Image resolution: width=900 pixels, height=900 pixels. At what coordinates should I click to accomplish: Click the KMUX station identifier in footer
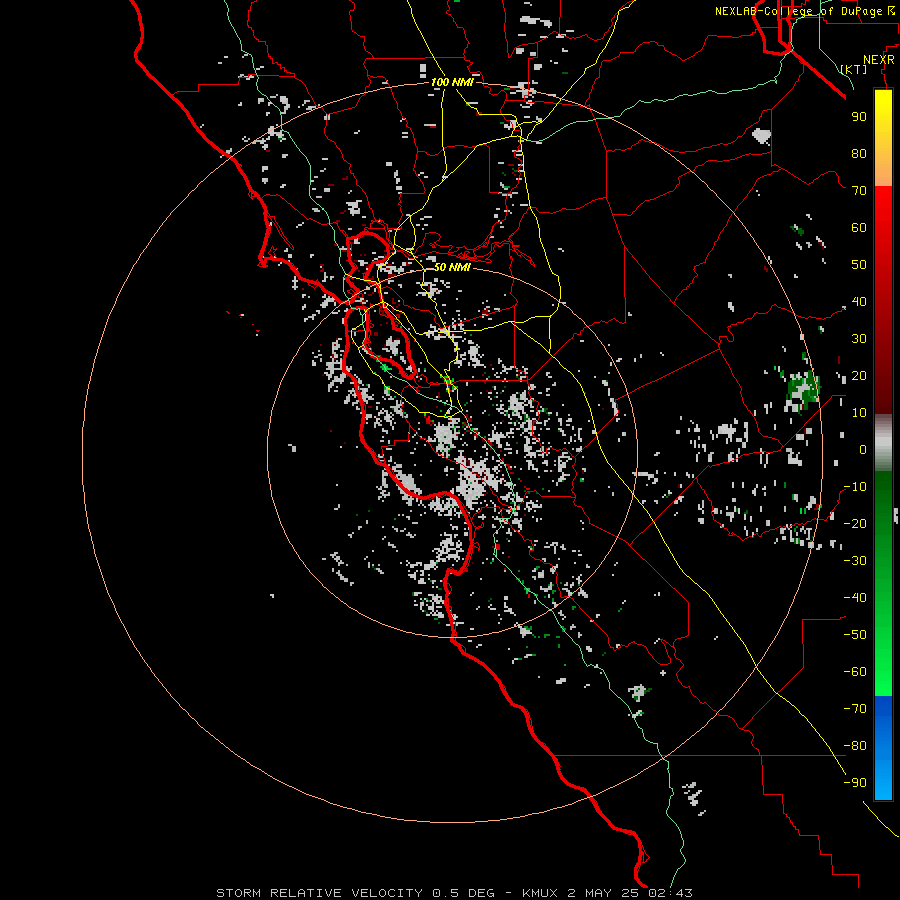[x=541, y=893]
